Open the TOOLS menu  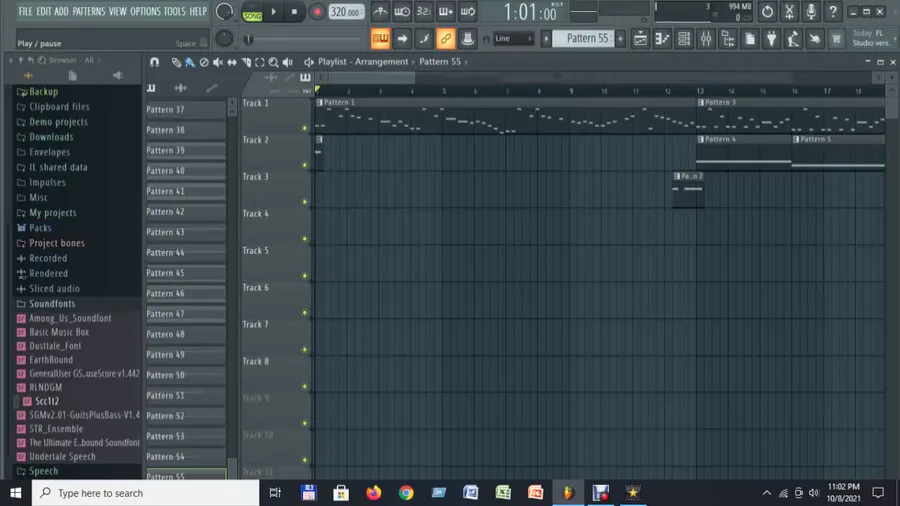pos(174,11)
